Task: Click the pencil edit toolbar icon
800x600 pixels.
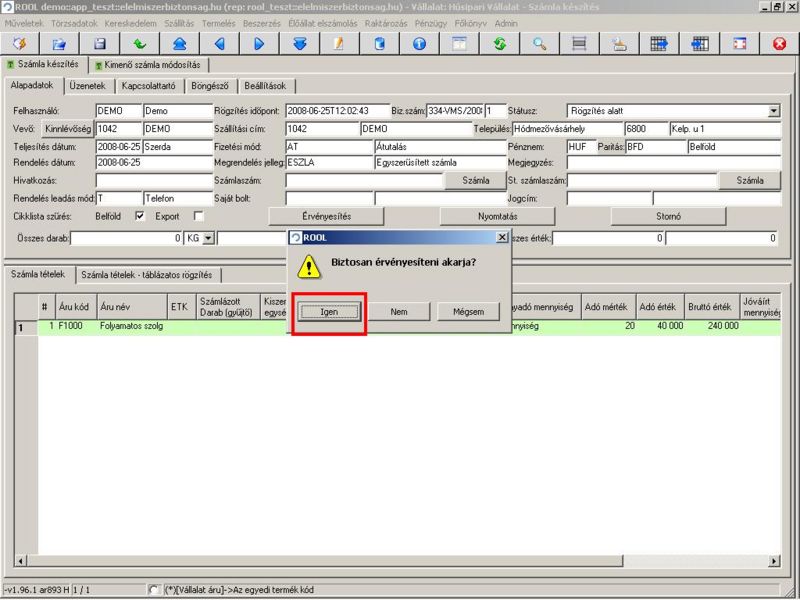Action: pos(339,44)
